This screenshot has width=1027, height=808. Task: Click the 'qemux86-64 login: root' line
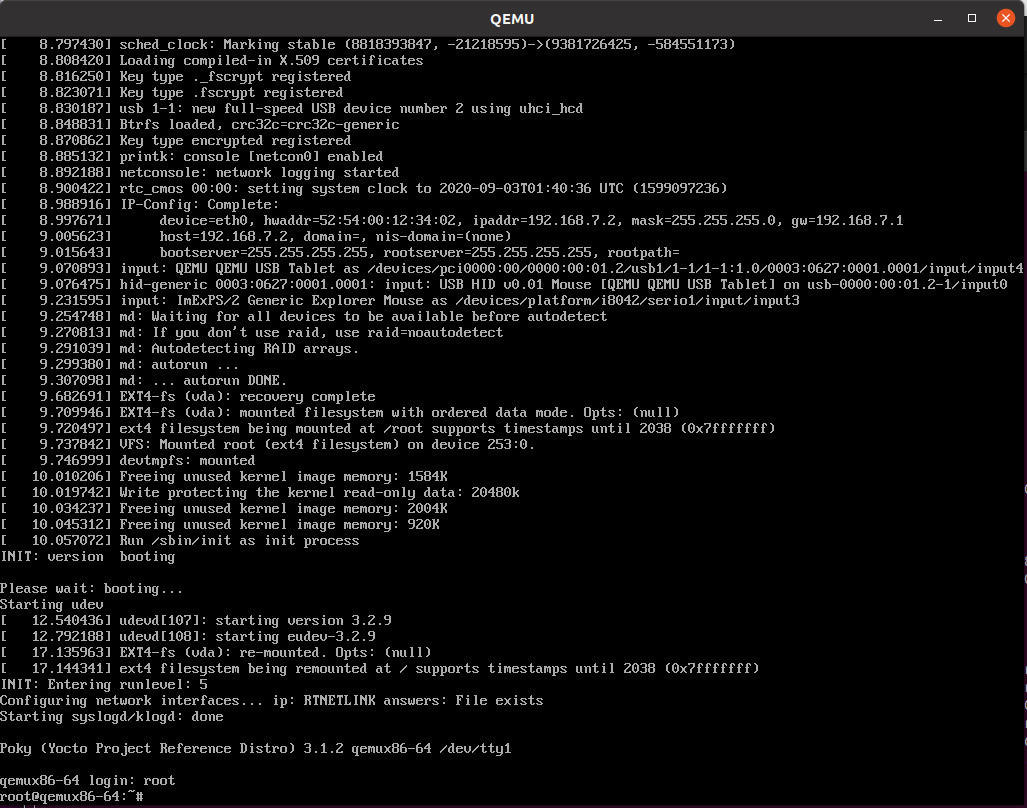[x=88, y=780]
